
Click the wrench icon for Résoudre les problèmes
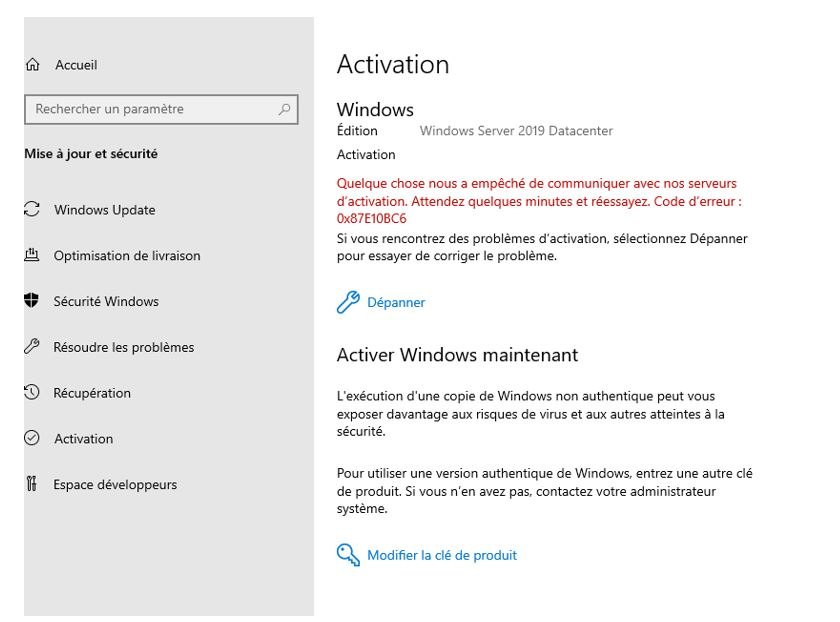click(x=32, y=347)
